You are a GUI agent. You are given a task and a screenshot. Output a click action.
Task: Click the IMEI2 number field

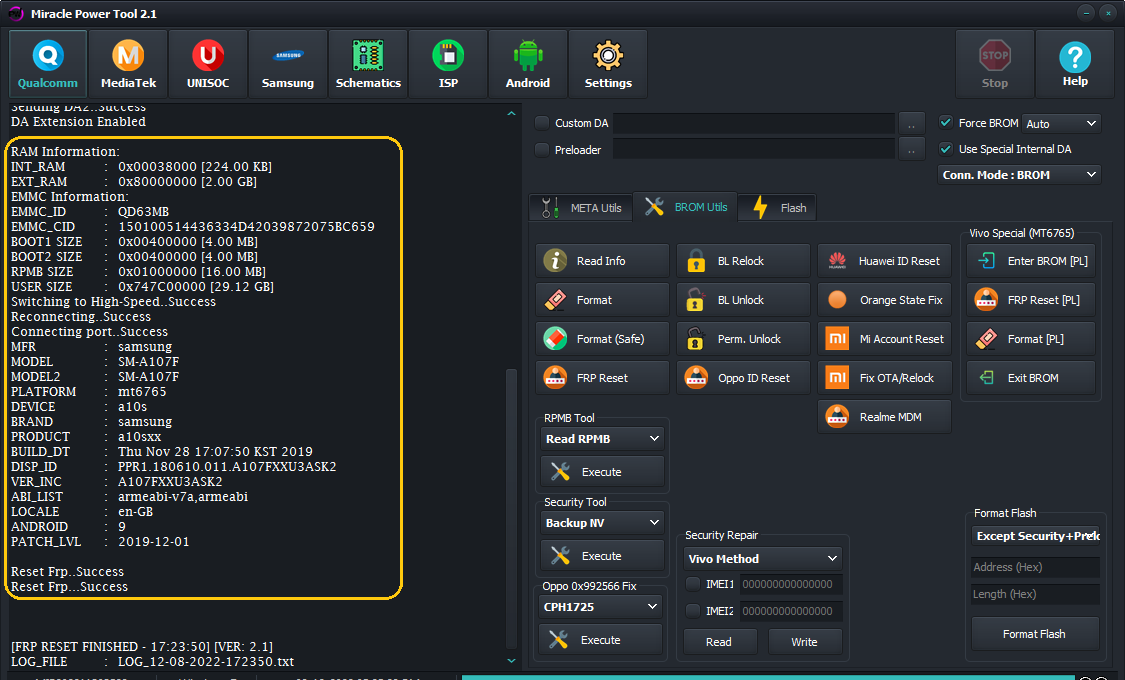[791, 610]
